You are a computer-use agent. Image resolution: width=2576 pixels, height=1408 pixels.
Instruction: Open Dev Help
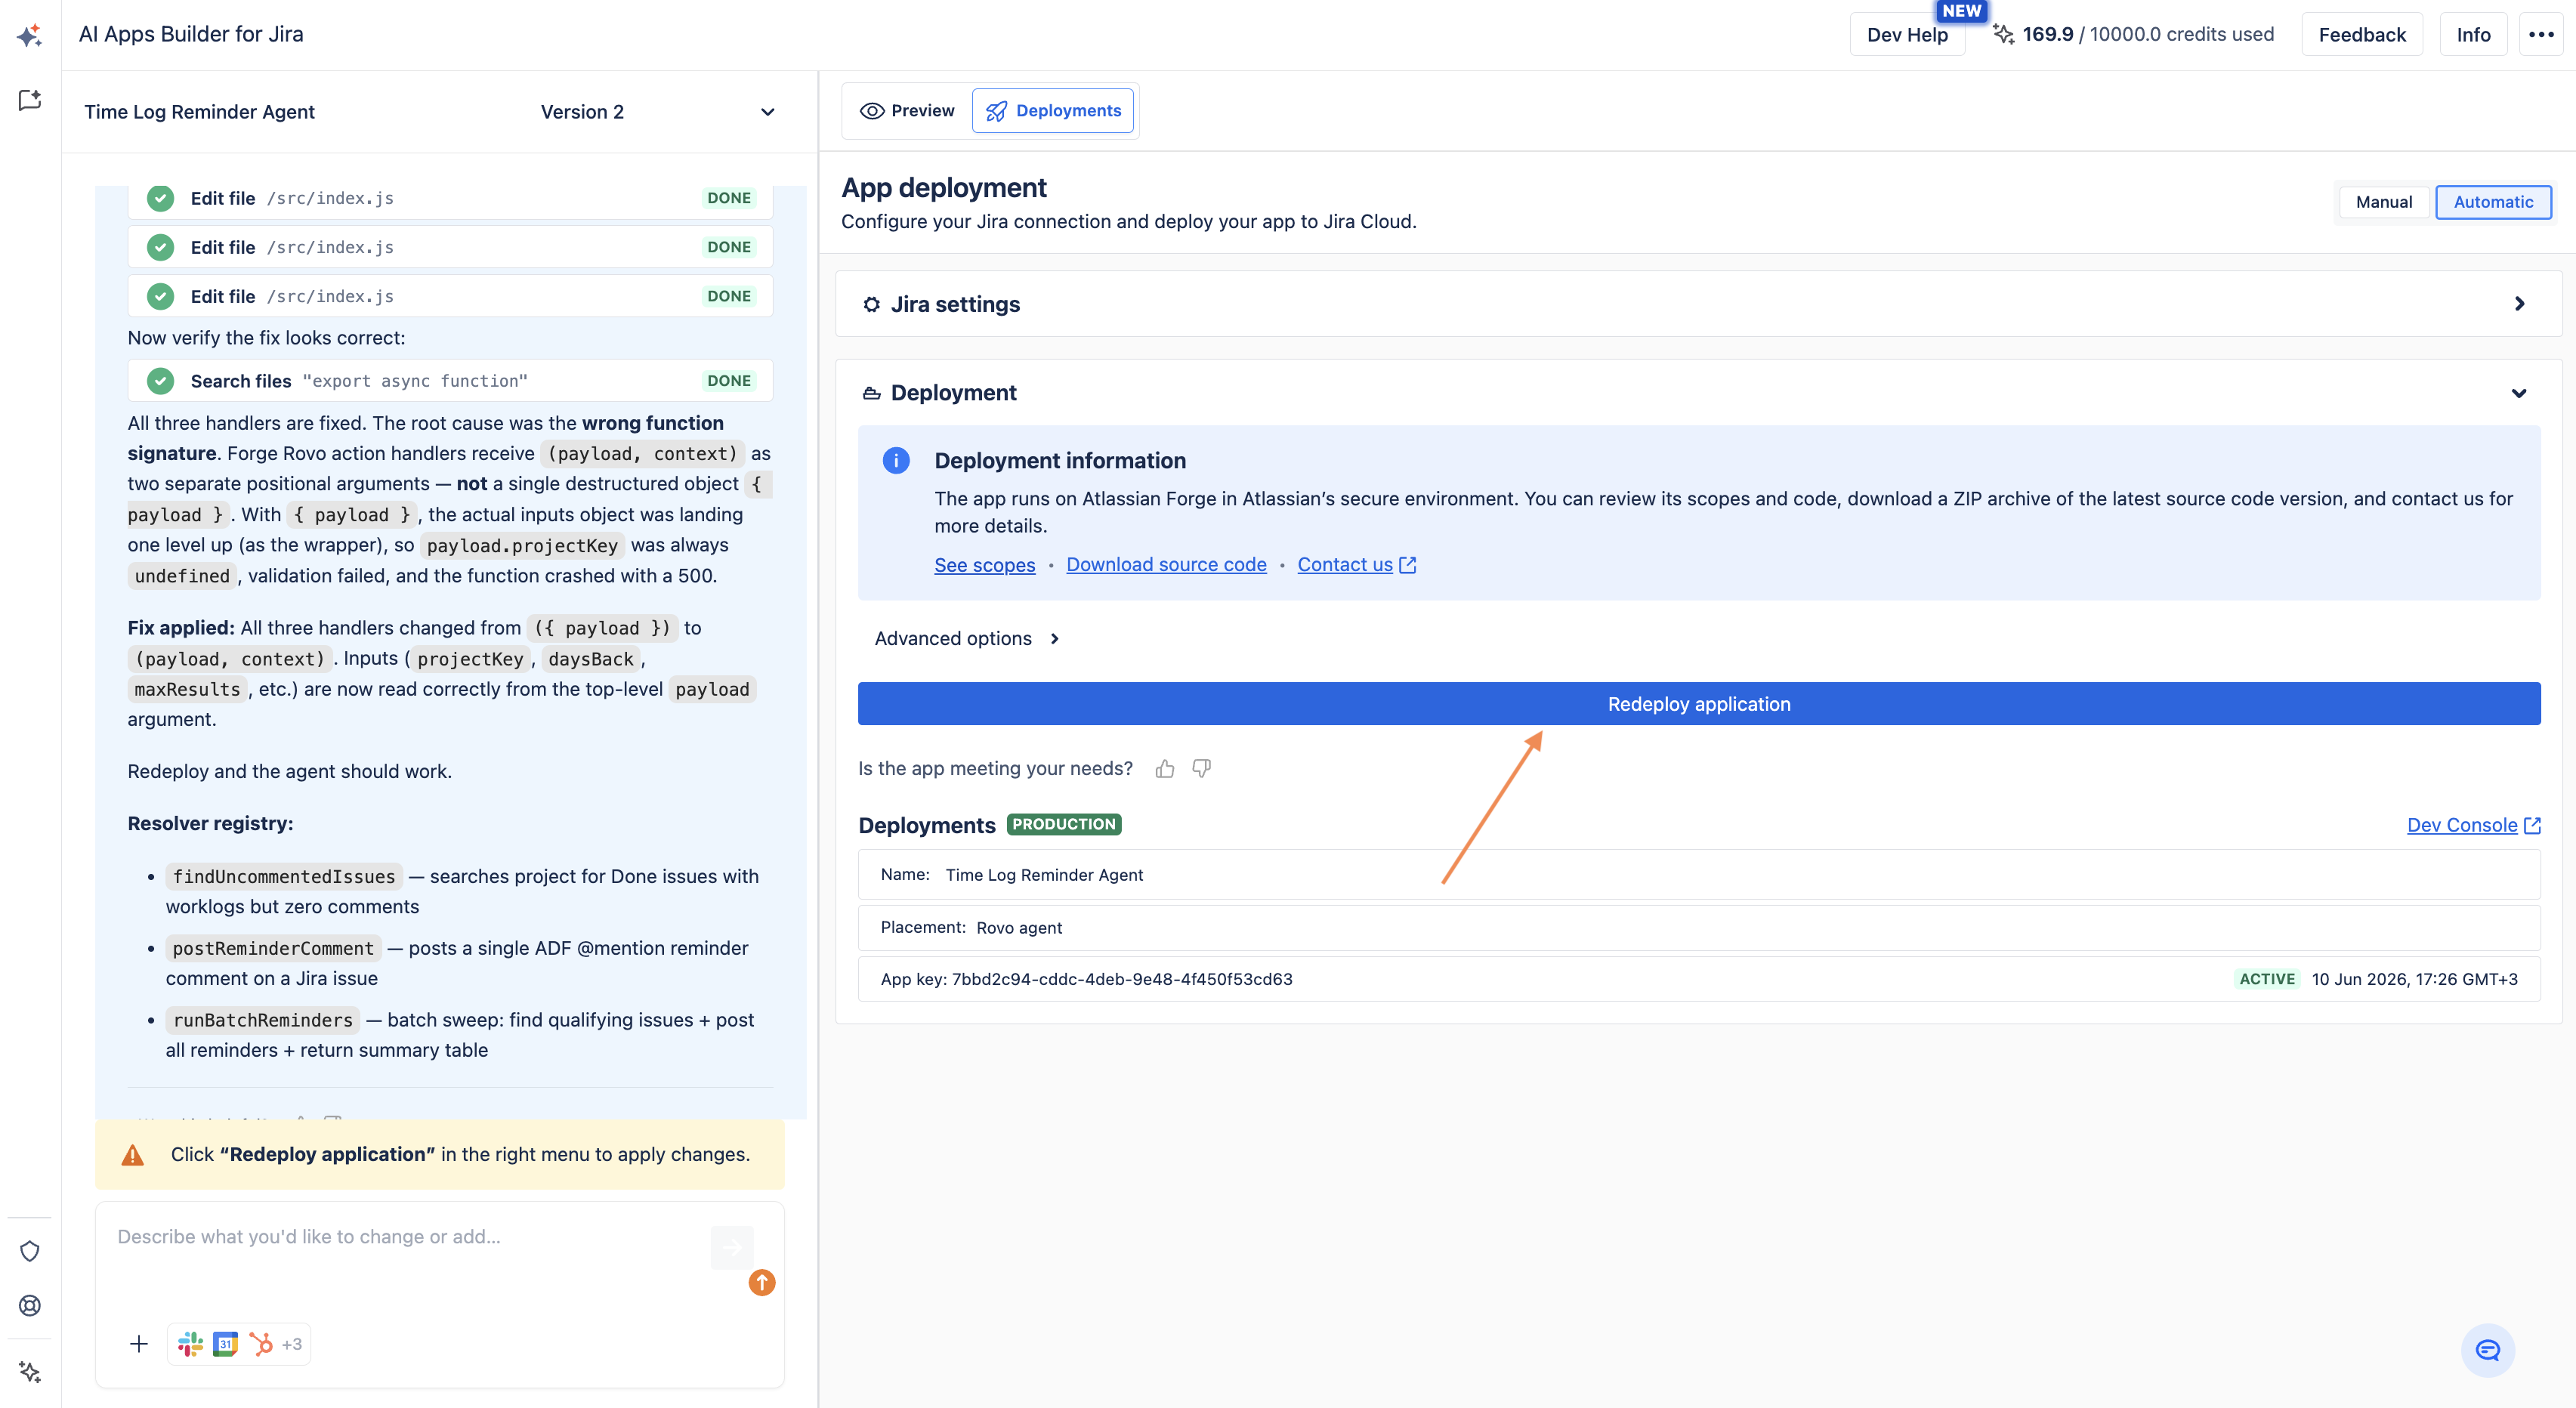(1907, 35)
